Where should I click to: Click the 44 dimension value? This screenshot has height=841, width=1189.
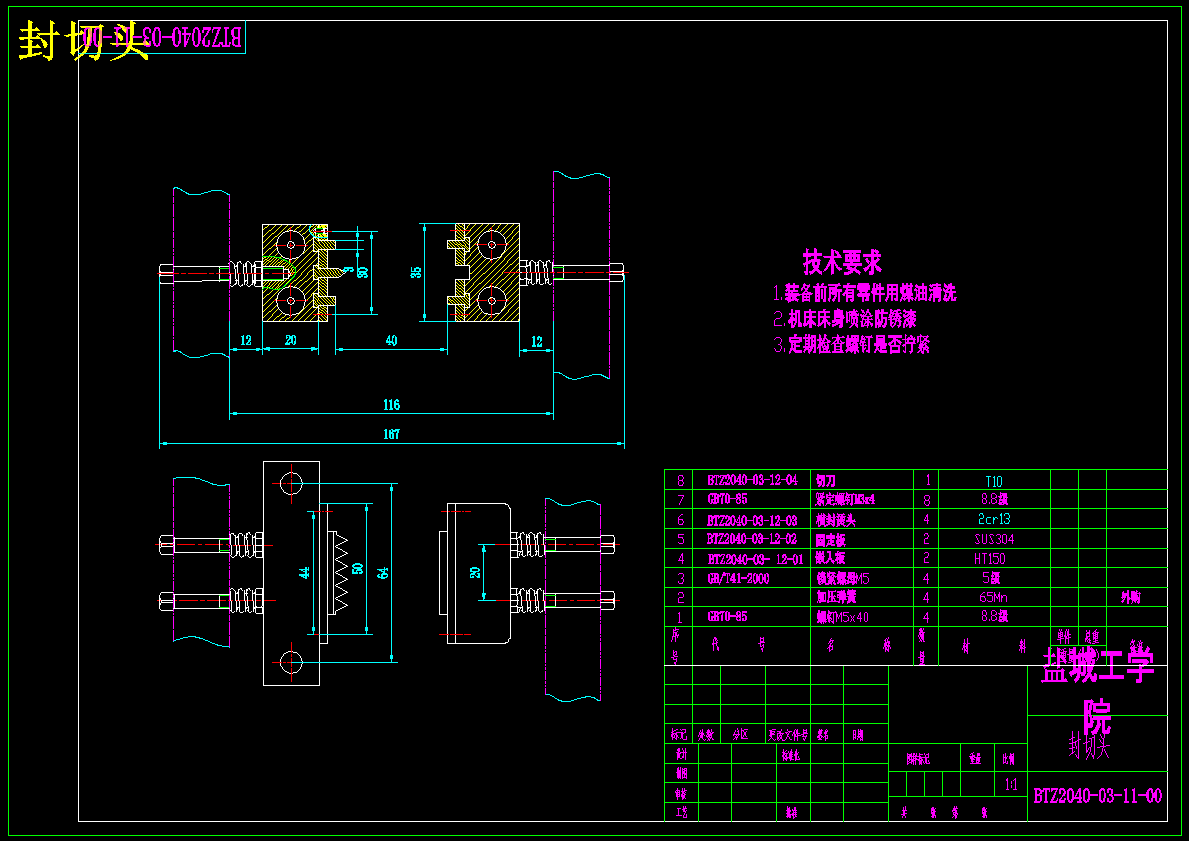tap(304, 573)
